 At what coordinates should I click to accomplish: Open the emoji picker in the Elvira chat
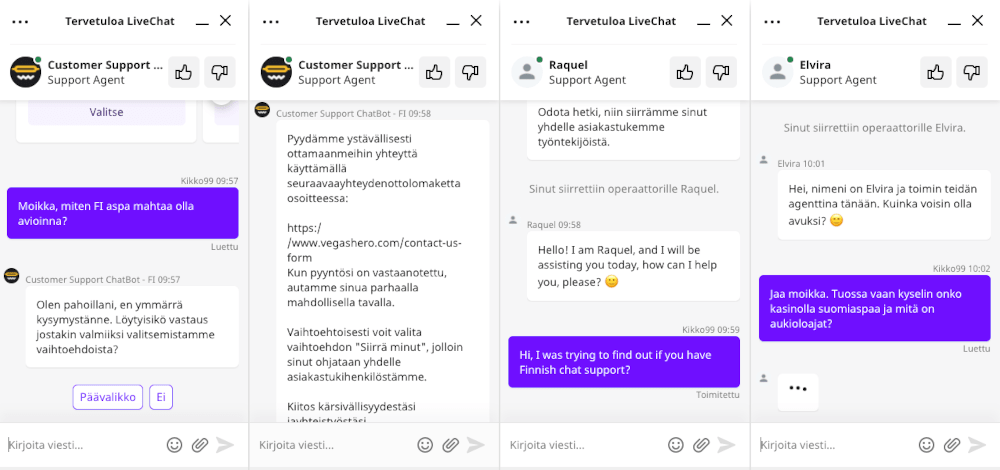click(927, 444)
